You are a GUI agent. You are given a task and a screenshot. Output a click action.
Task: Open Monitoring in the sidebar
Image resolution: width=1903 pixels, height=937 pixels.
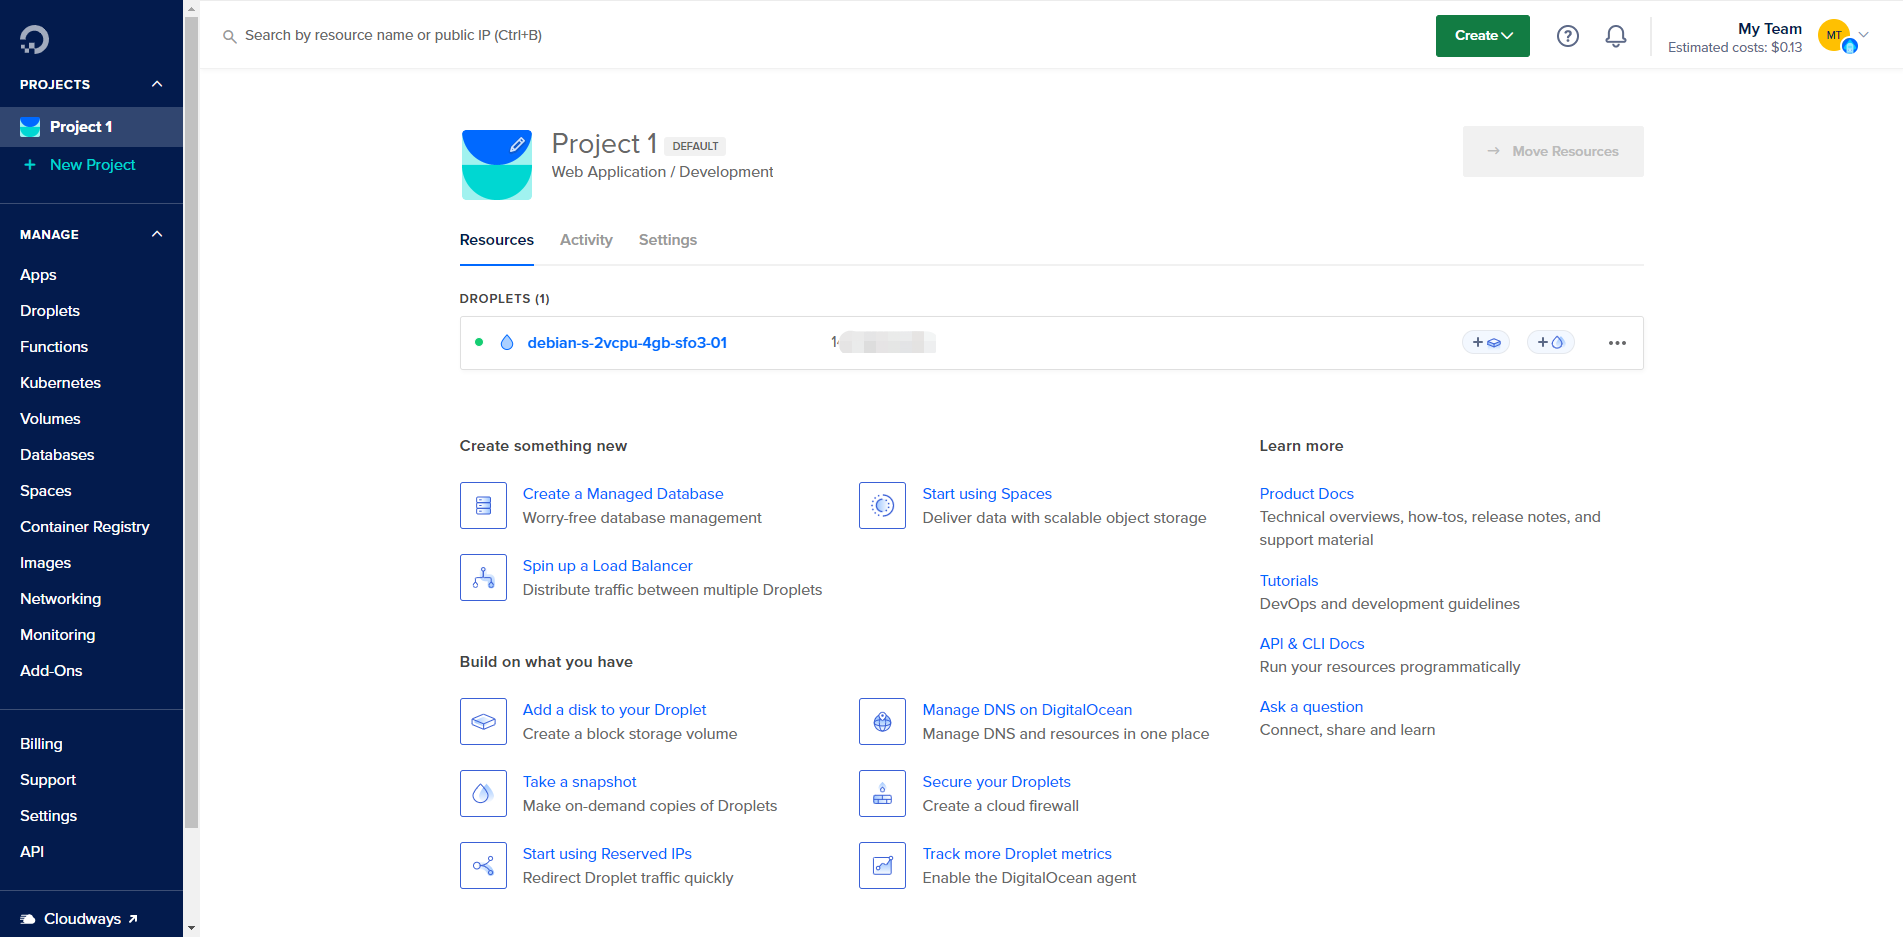pyautogui.click(x=58, y=635)
